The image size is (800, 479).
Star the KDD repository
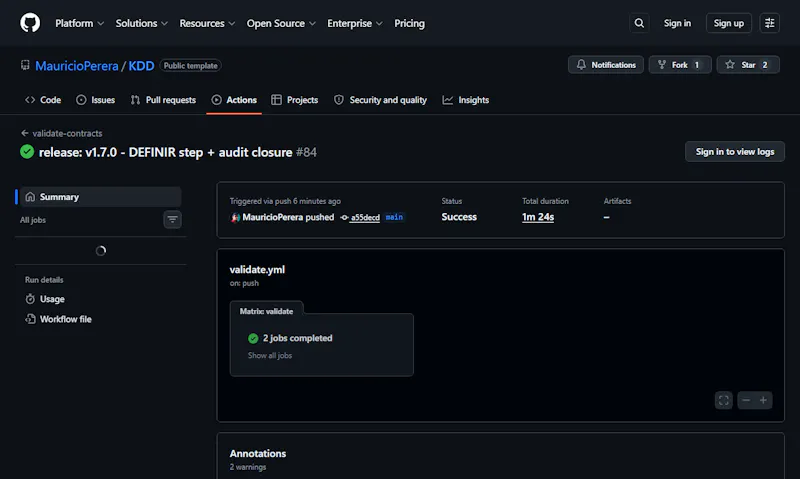click(x=748, y=65)
